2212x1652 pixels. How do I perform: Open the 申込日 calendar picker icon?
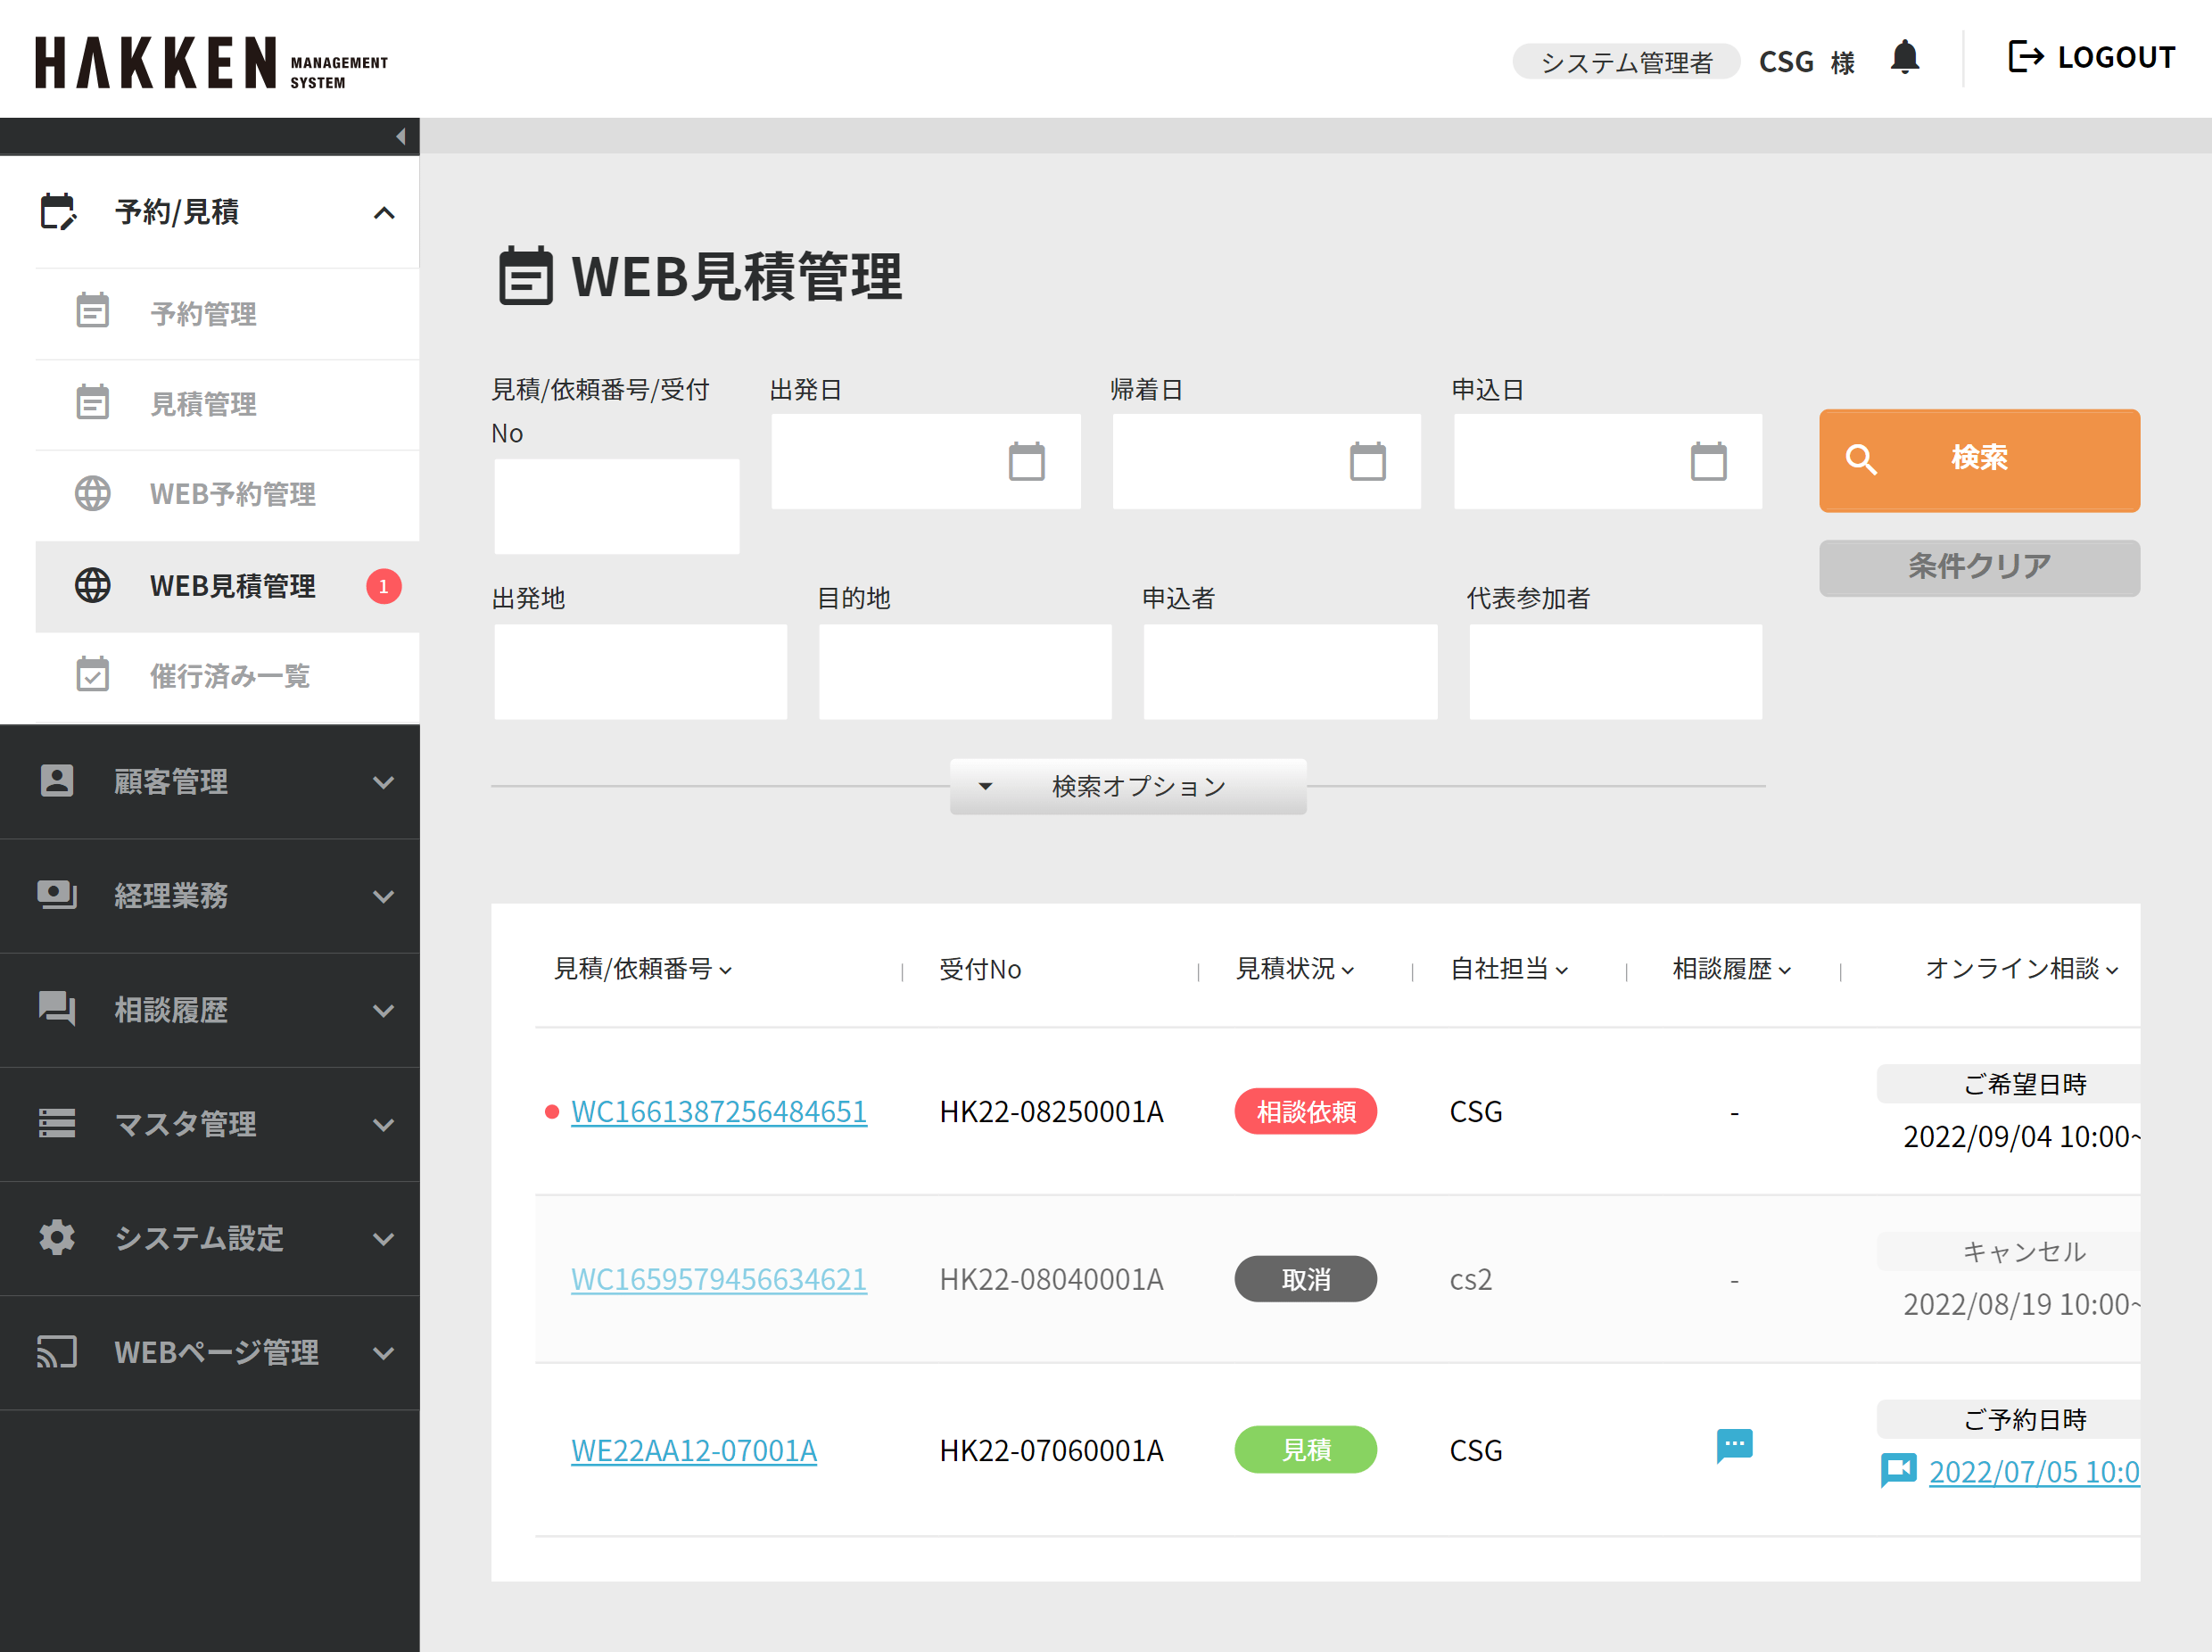(1708, 462)
